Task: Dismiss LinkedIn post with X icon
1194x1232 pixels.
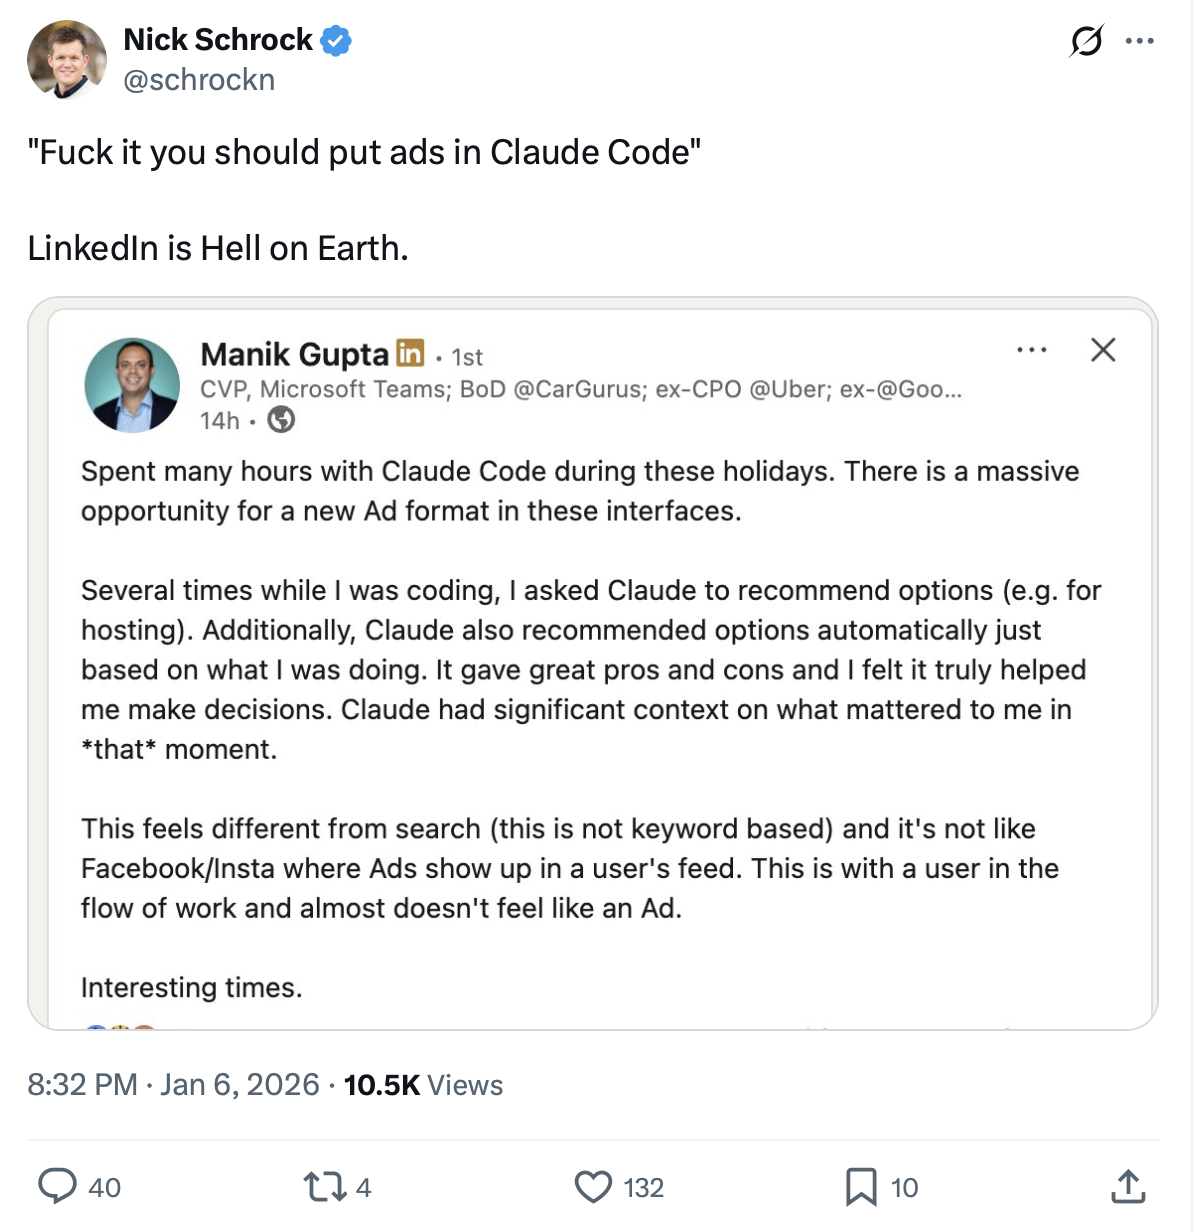Action: (1103, 350)
